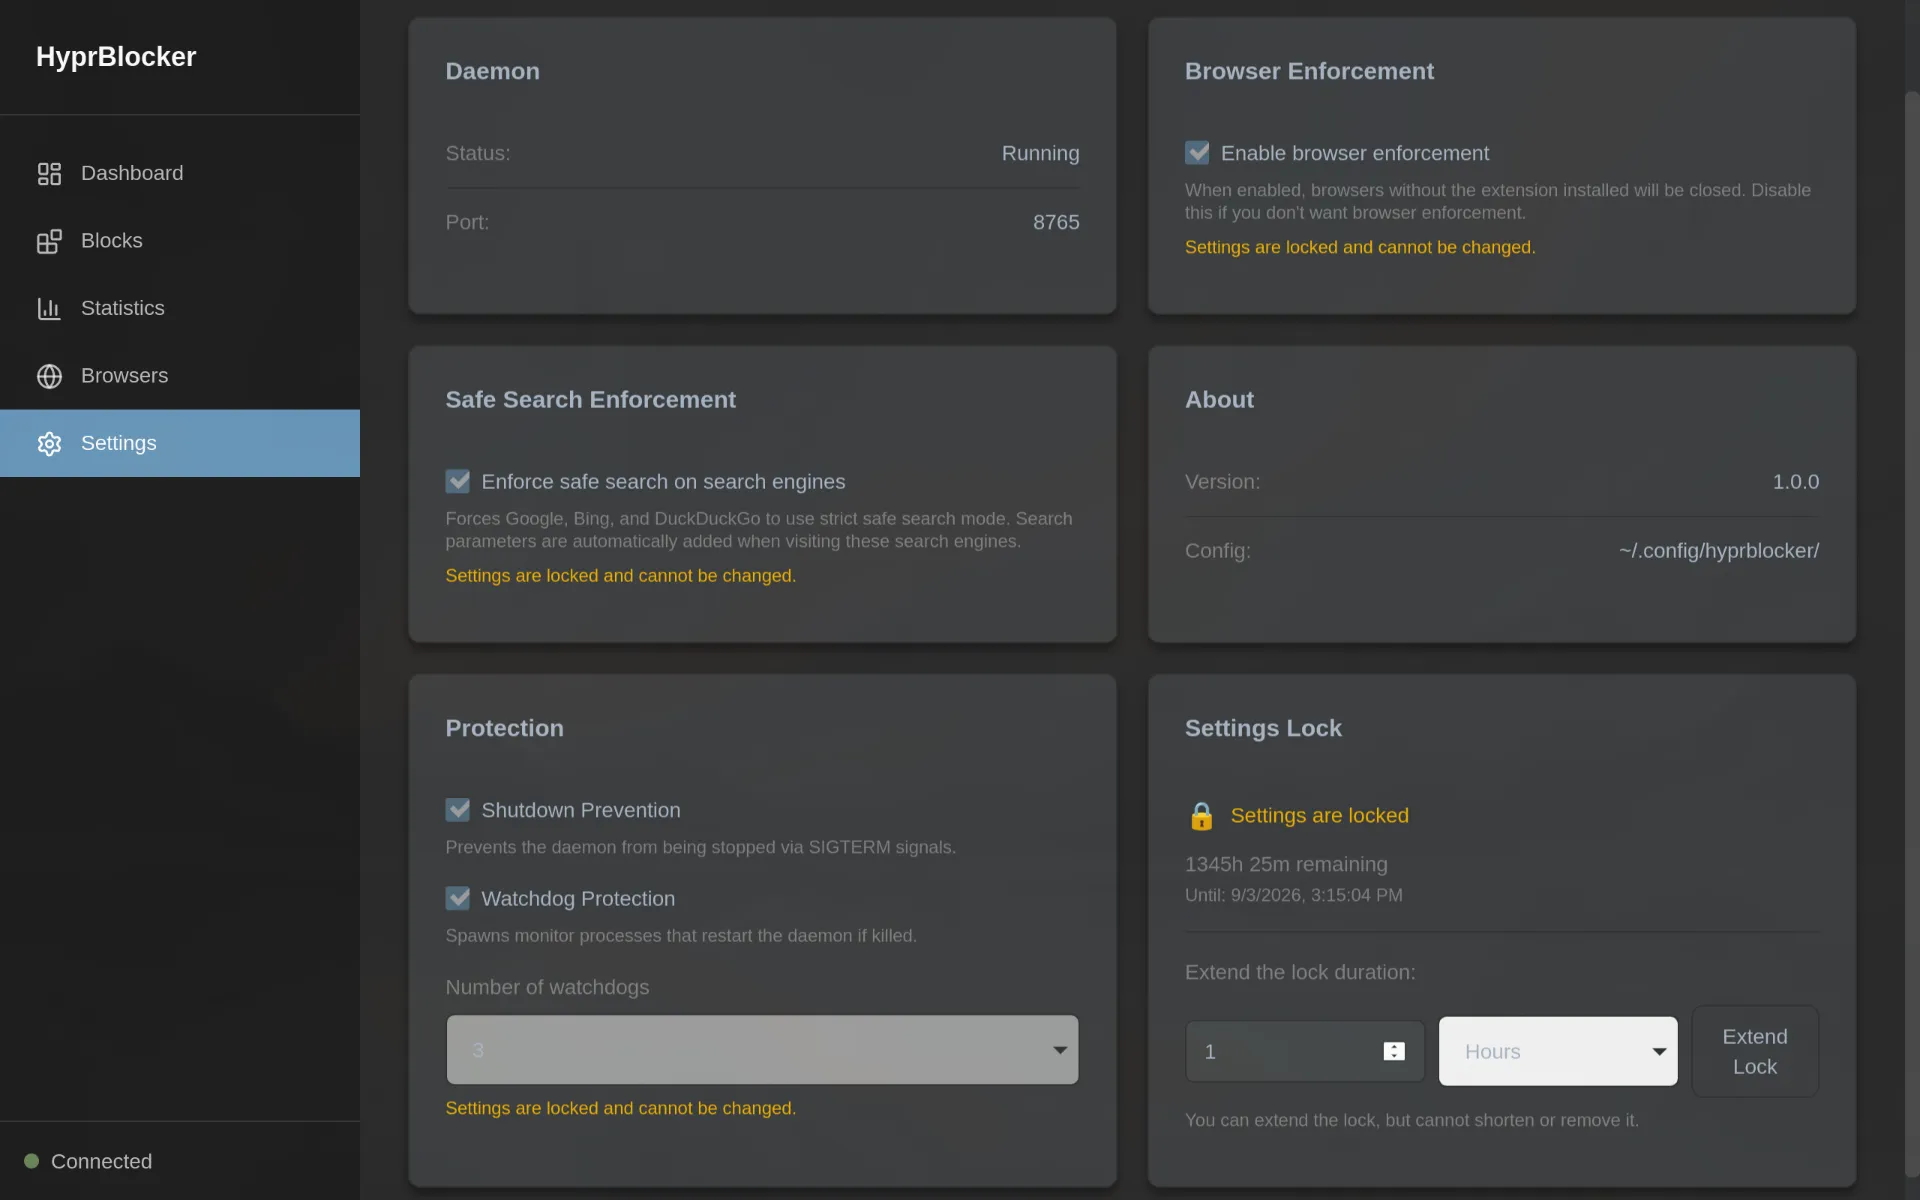Click locked warning under safe search
1920x1200 pixels.
click(620, 576)
